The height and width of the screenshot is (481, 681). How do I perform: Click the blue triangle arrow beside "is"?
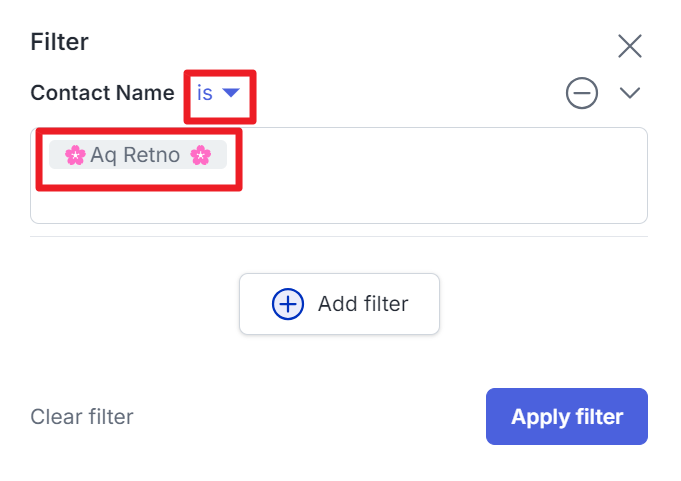click(x=231, y=92)
